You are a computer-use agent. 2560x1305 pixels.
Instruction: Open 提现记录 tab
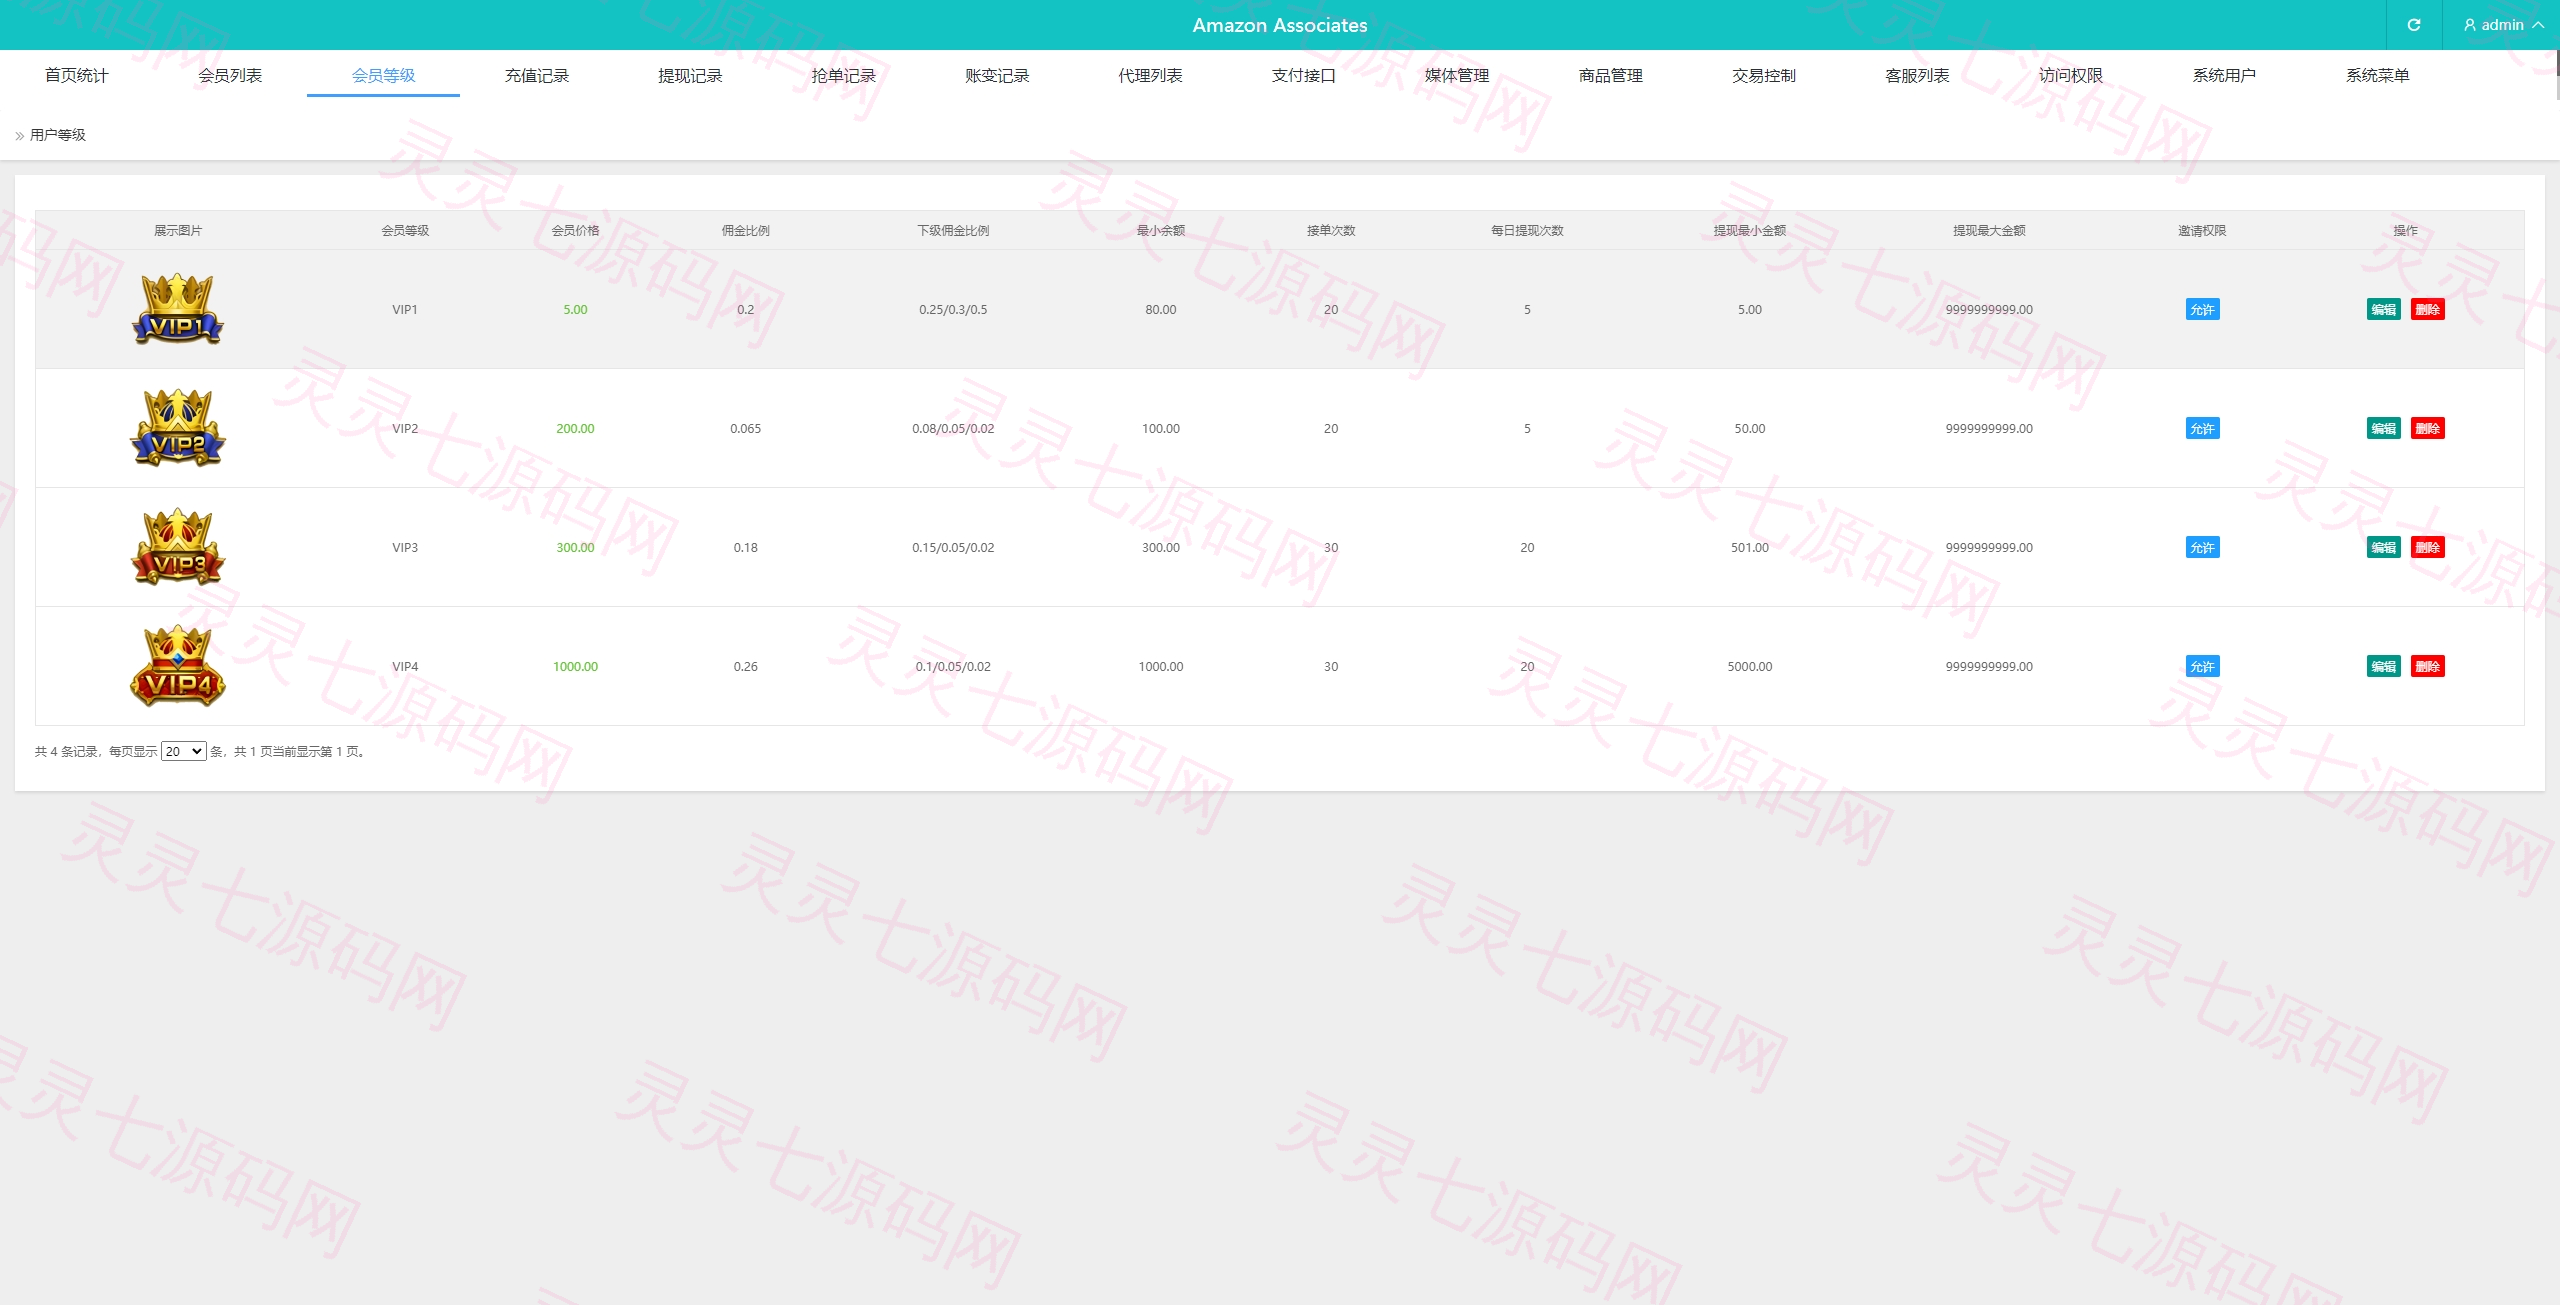(690, 75)
